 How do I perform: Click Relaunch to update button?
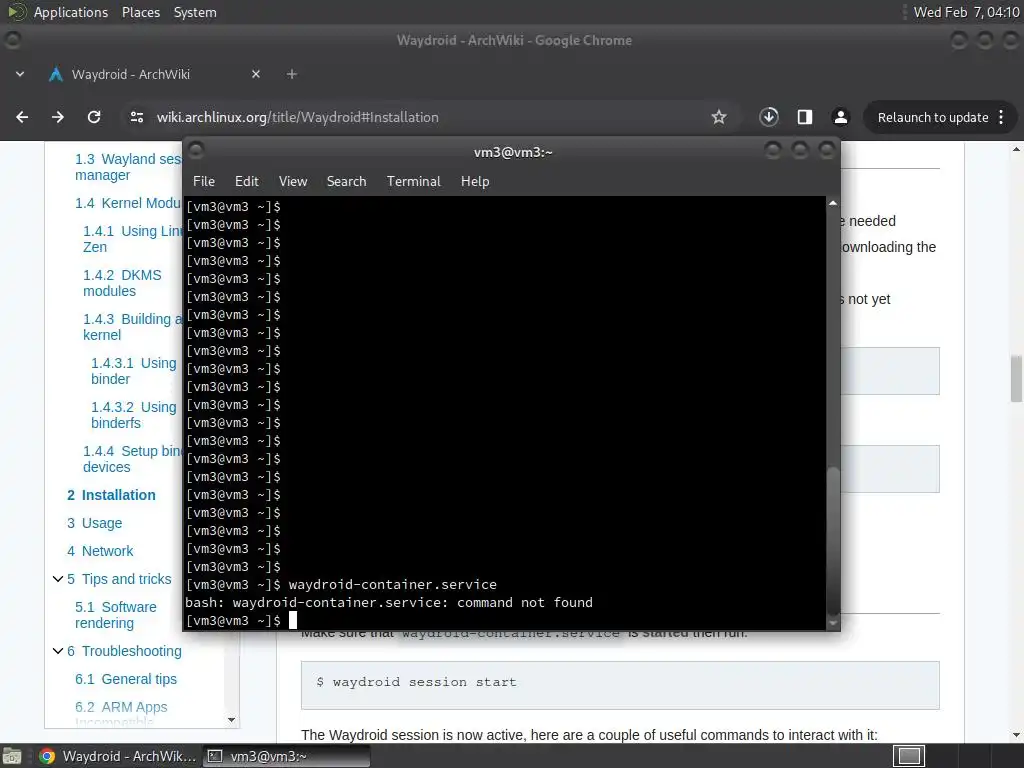pos(933,118)
